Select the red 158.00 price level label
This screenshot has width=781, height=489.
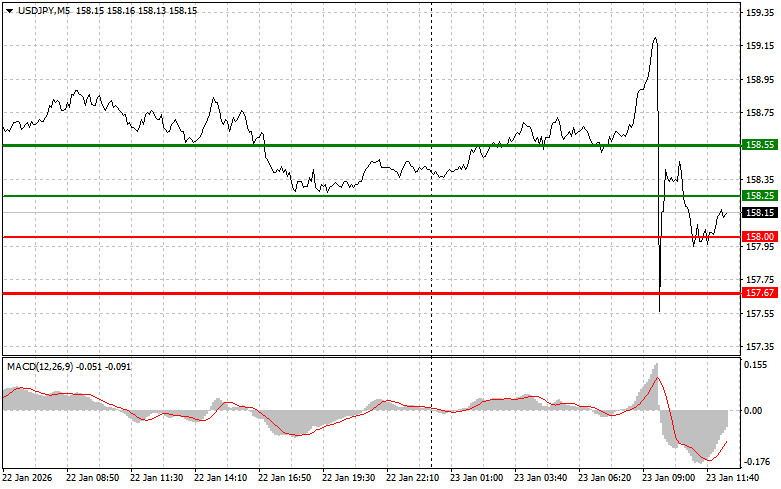tap(760, 237)
